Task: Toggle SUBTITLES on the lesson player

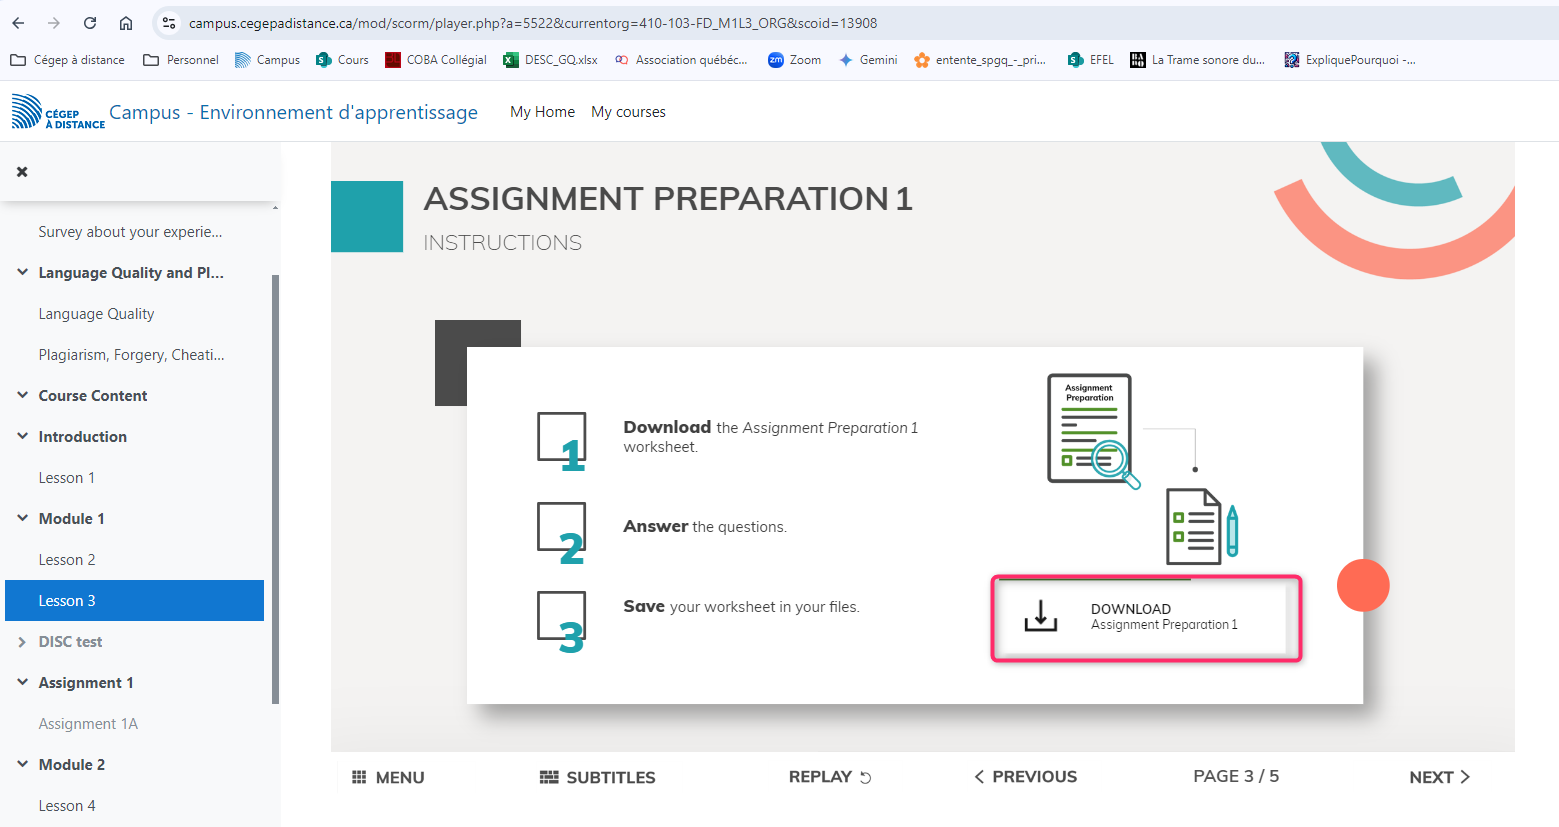Action: coord(597,777)
